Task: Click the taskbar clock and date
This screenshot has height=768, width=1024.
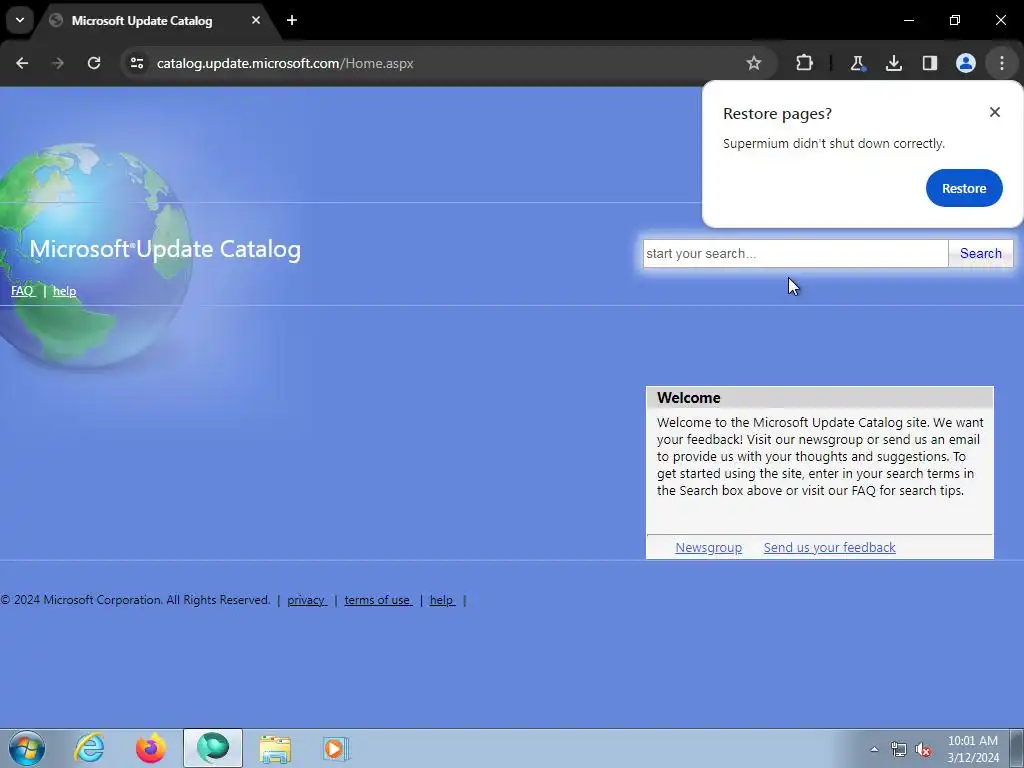Action: pos(973,749)
